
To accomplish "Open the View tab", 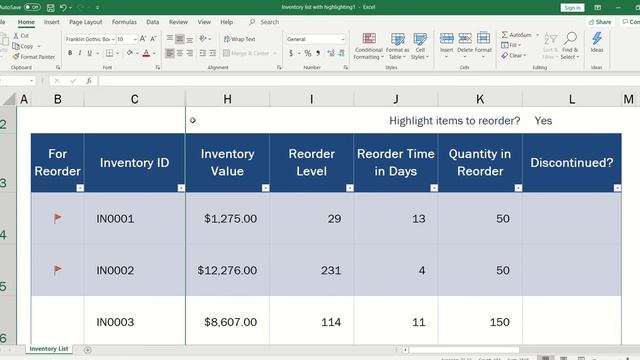I will [x=204, y=22].
